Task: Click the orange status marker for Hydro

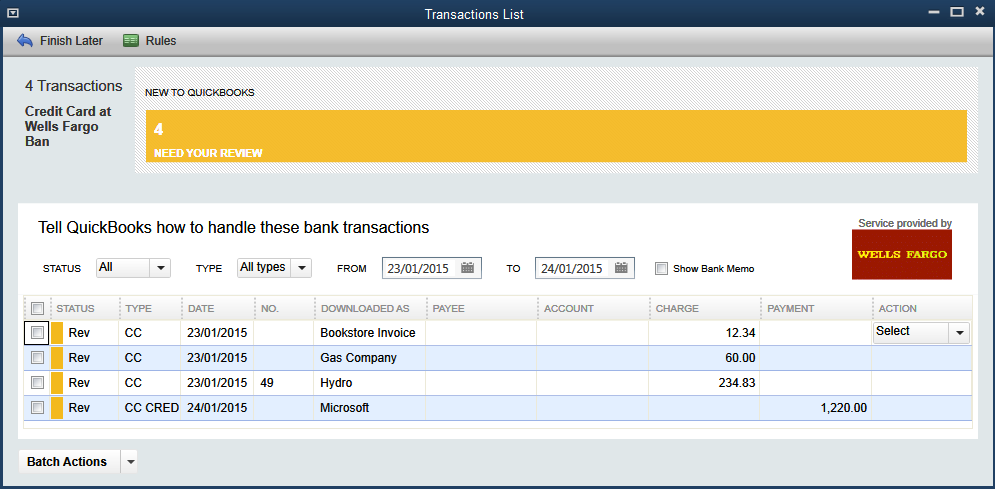Action: pyautogui.click(x=56, y=383)
